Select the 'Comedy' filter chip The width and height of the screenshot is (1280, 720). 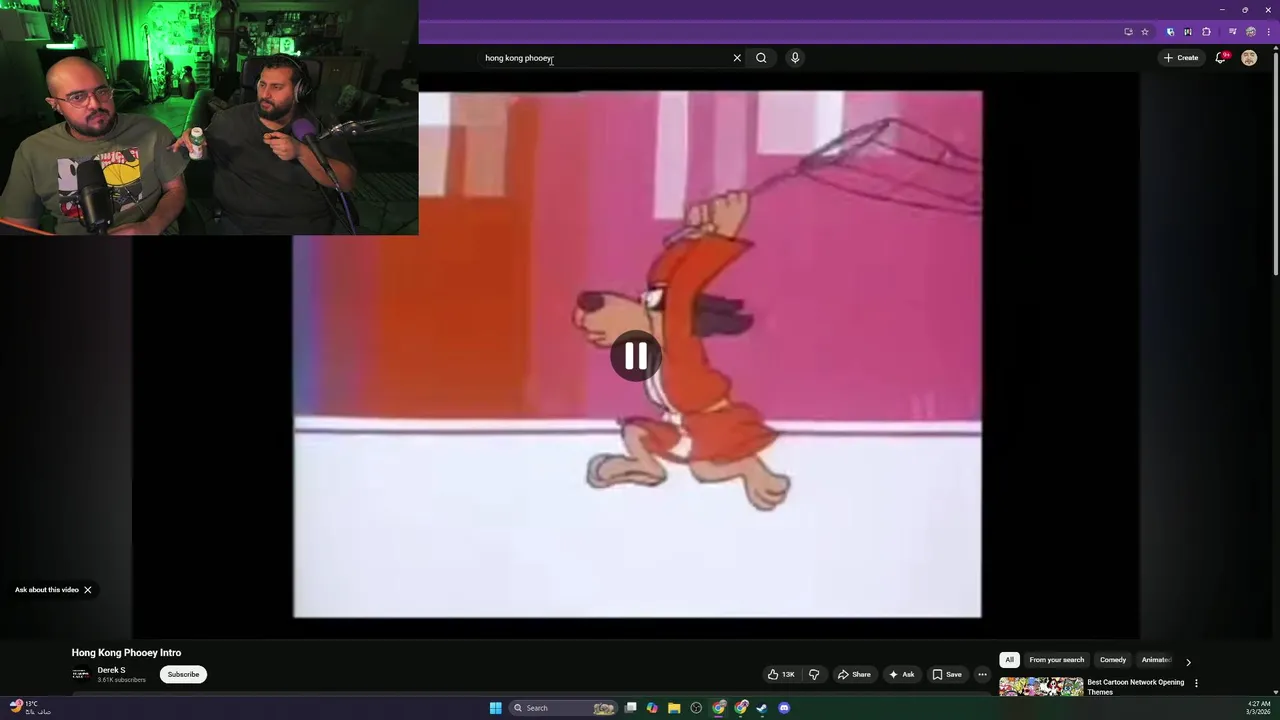(x=1113, y=660)
